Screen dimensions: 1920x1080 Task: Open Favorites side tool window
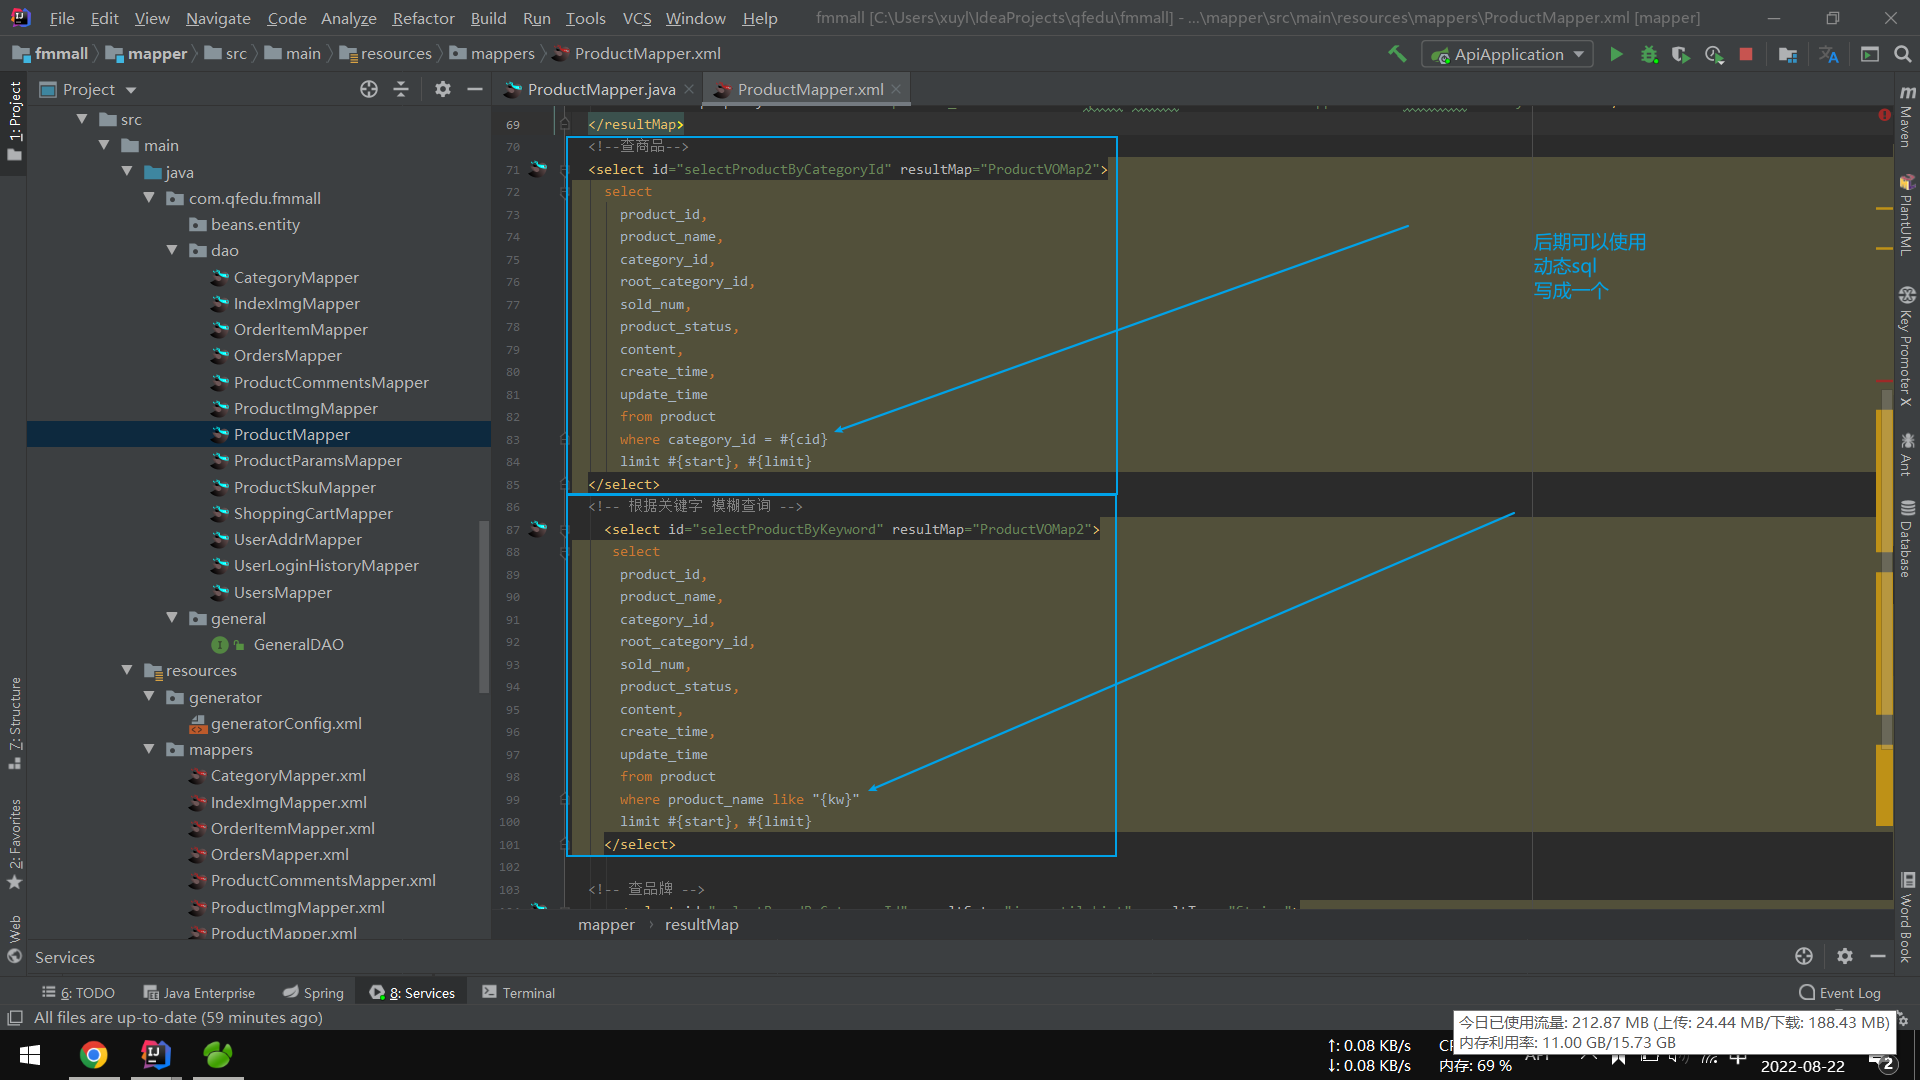[15, 843]
